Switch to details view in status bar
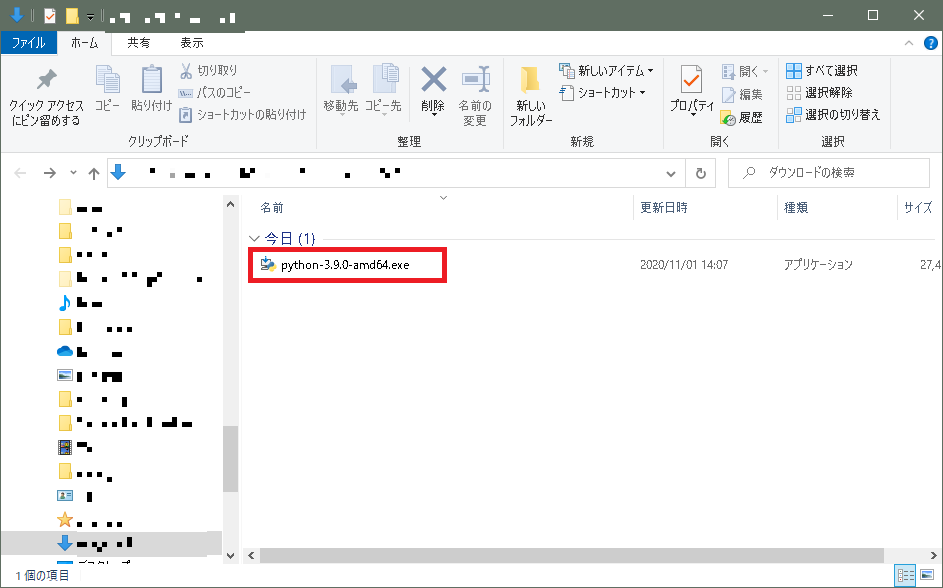The image size is (943, 588). pyautogui.click(x=905, y=575)
